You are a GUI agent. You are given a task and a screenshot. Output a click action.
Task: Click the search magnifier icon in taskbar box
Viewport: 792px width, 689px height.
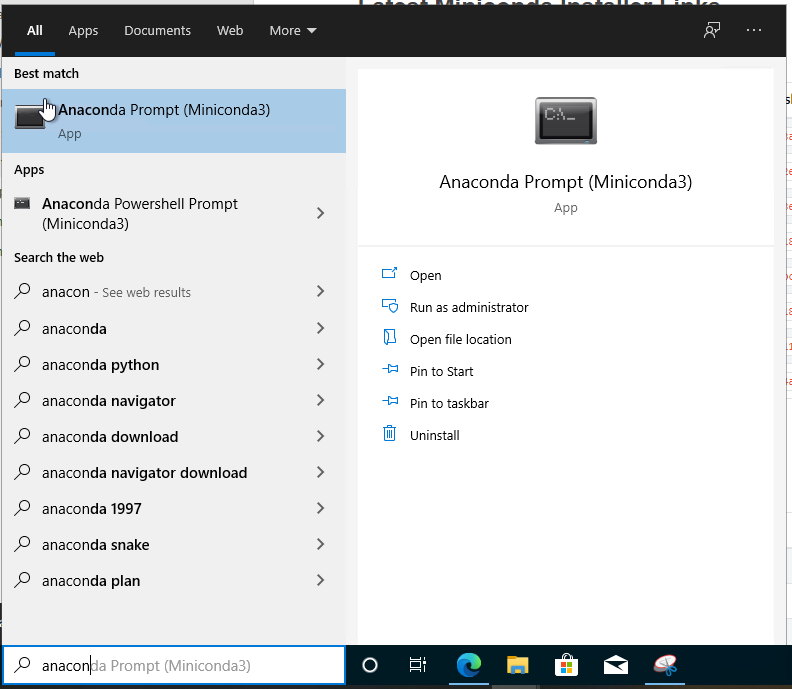22,665
